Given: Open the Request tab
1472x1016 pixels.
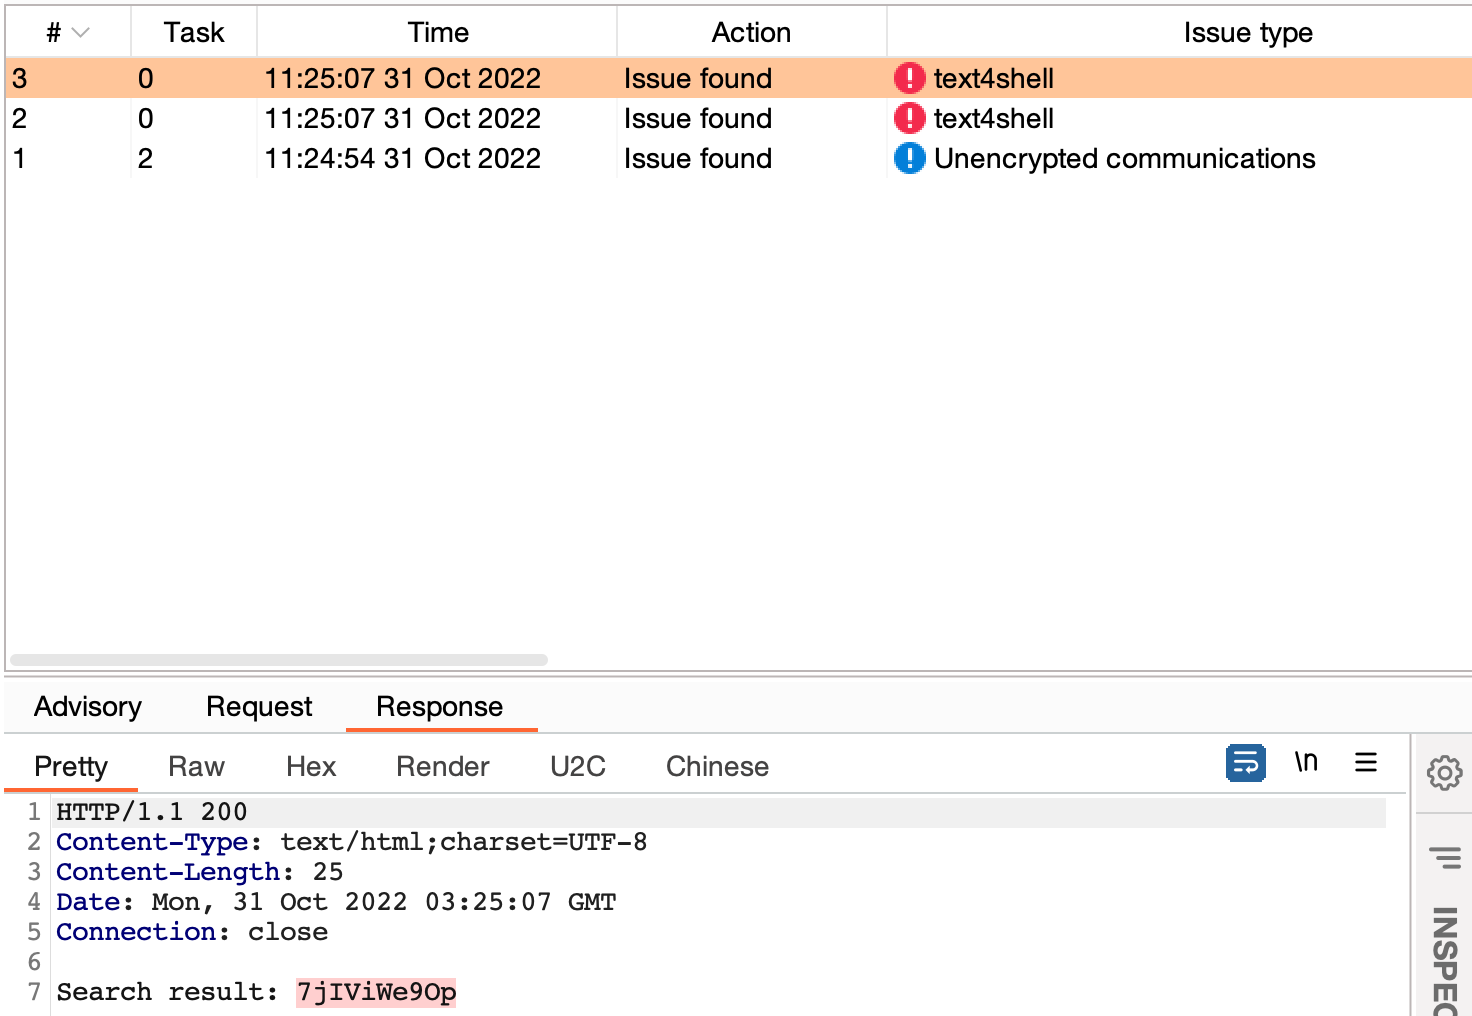Looking at the screenshot, I should (259, 707).
